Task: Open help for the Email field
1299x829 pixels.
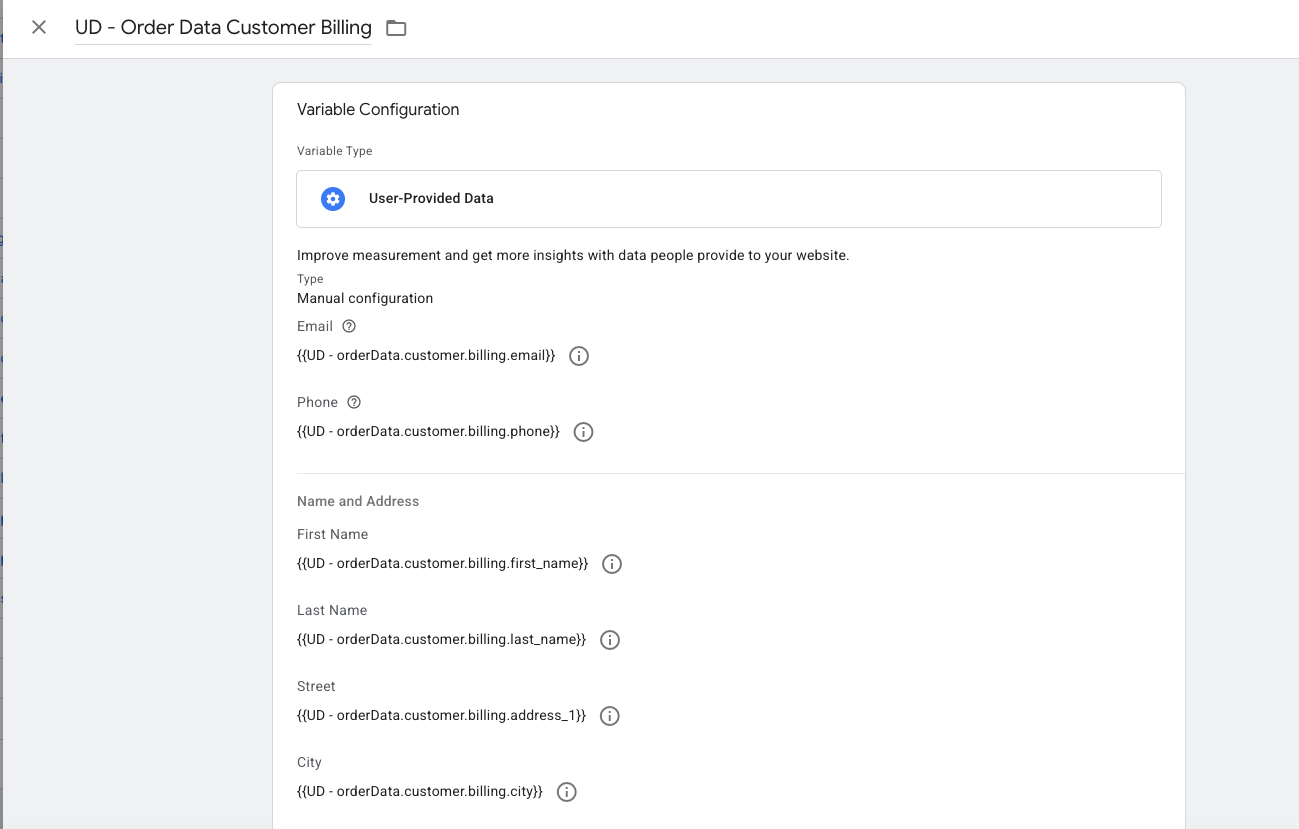Action: tap(348, 325)
